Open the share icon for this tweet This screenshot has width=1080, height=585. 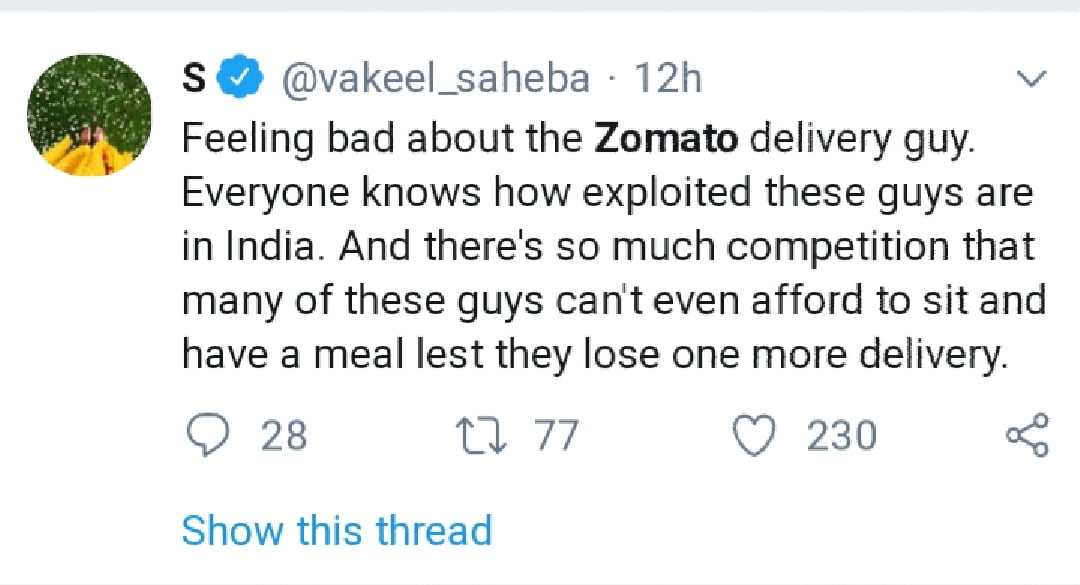(x=1026, y=436)
